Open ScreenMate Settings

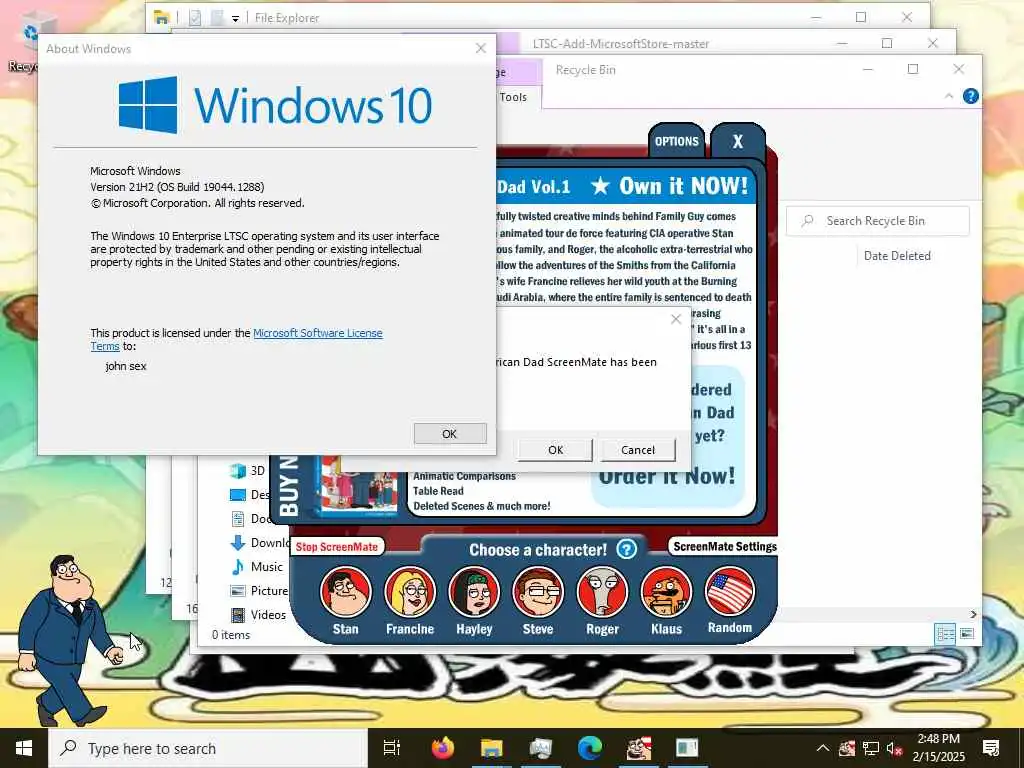click(x=725, y=547)
